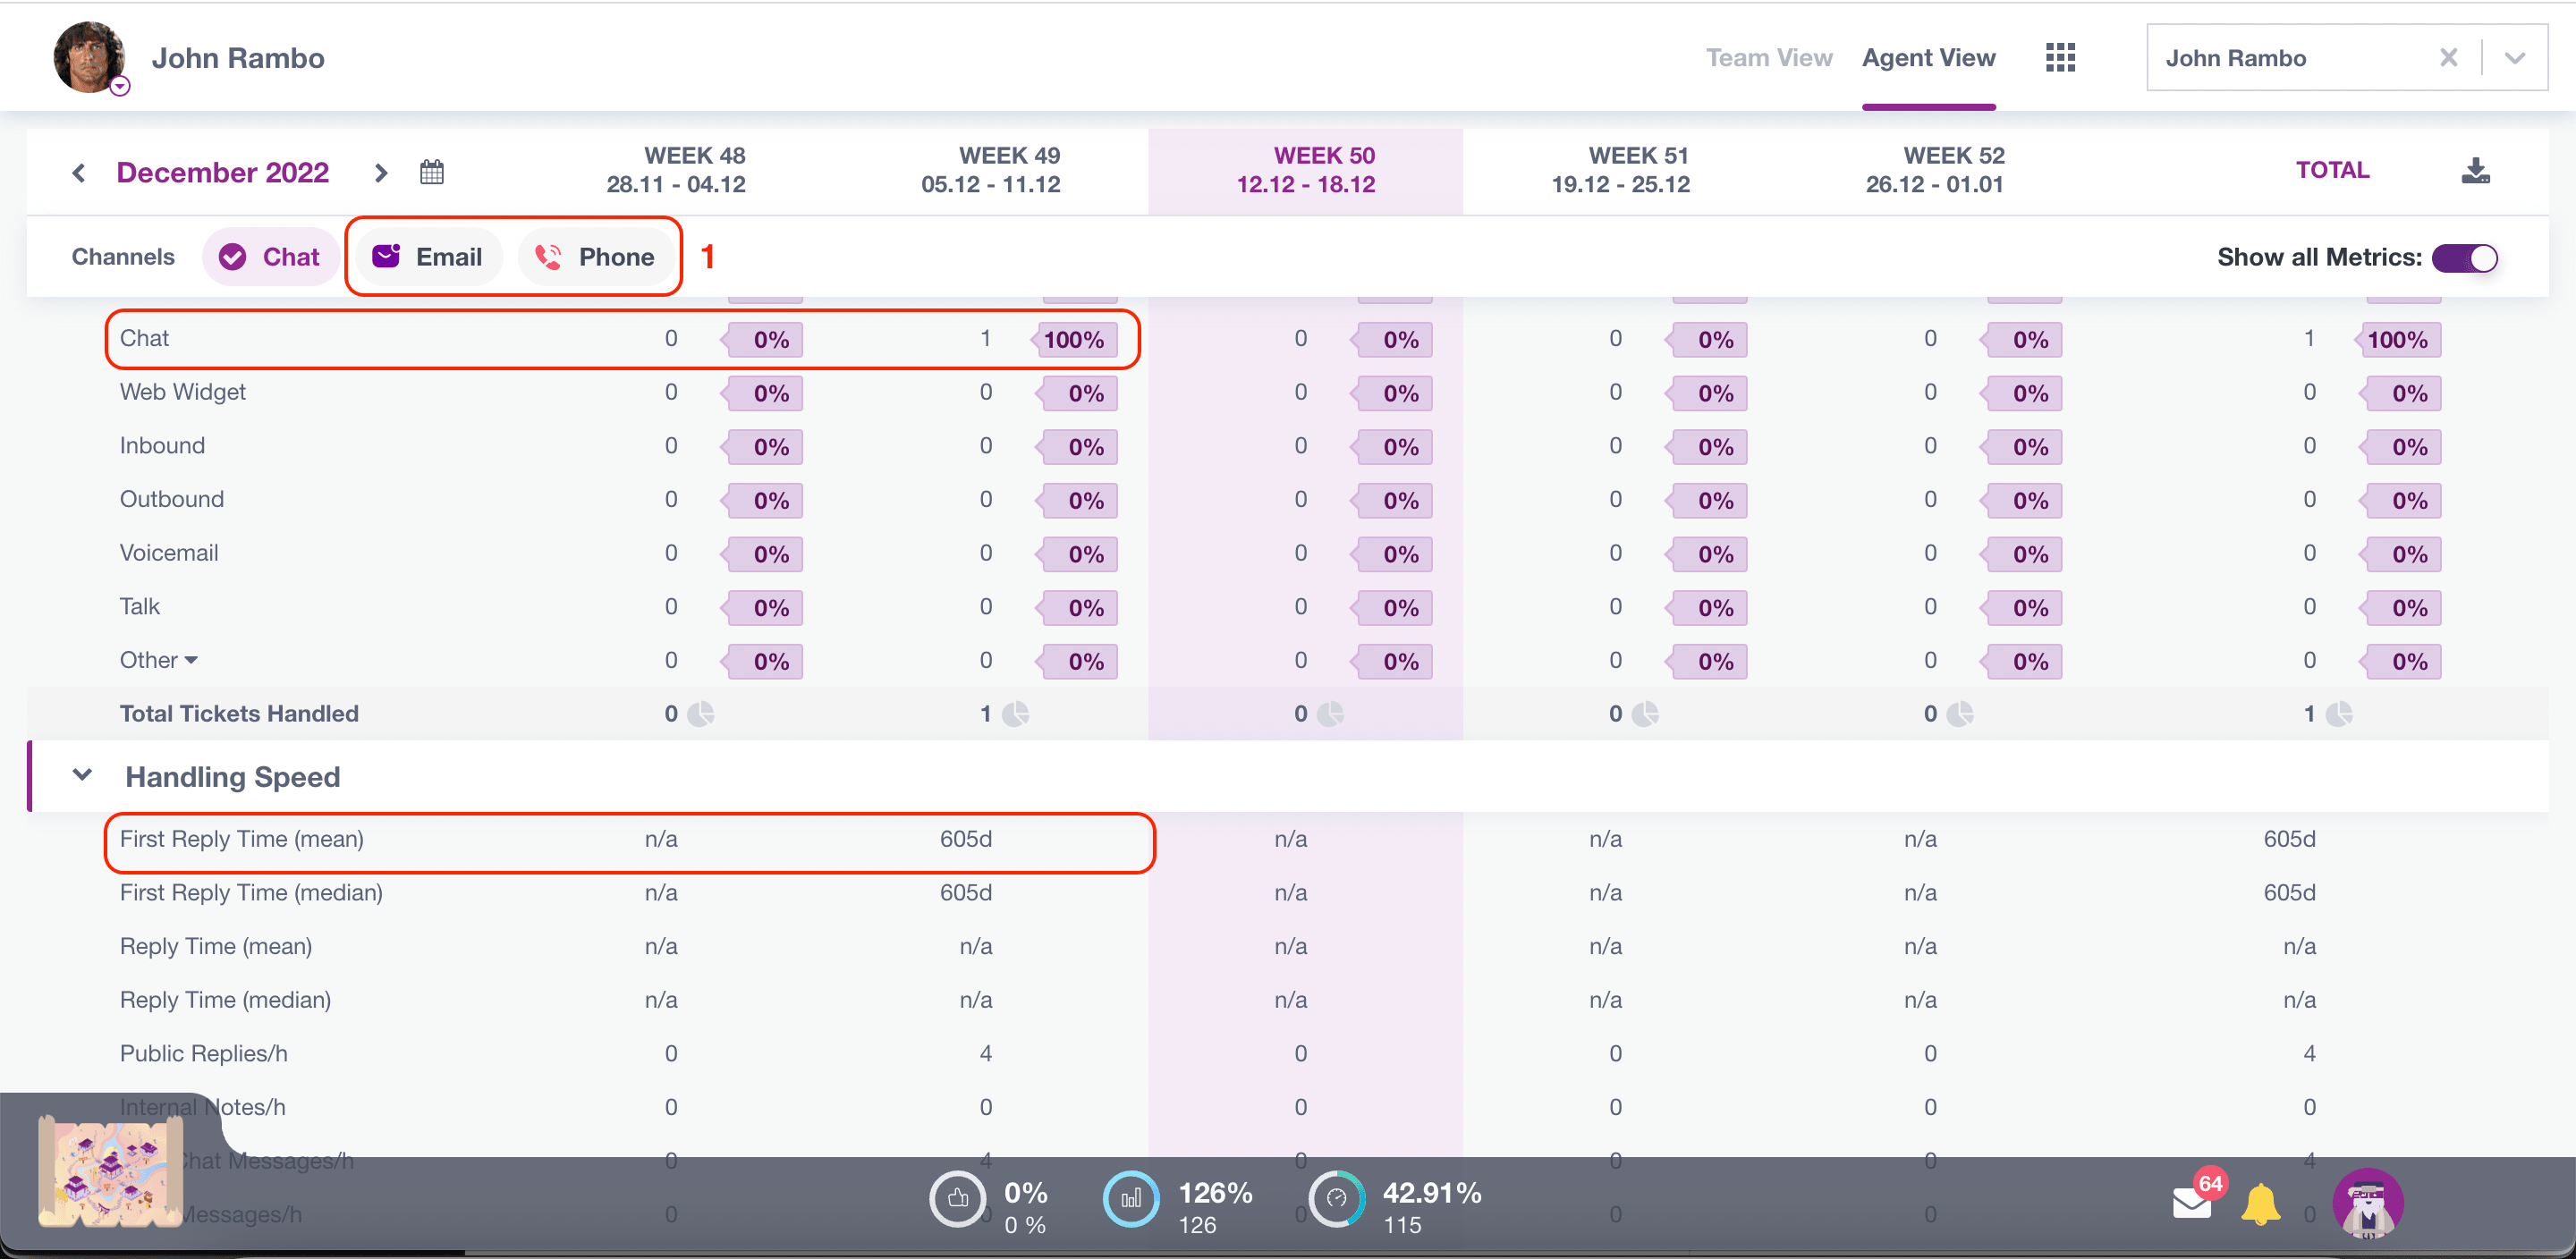Enable the Email channel filter
Screen dimensions: 2576x1259
point(428,258)
